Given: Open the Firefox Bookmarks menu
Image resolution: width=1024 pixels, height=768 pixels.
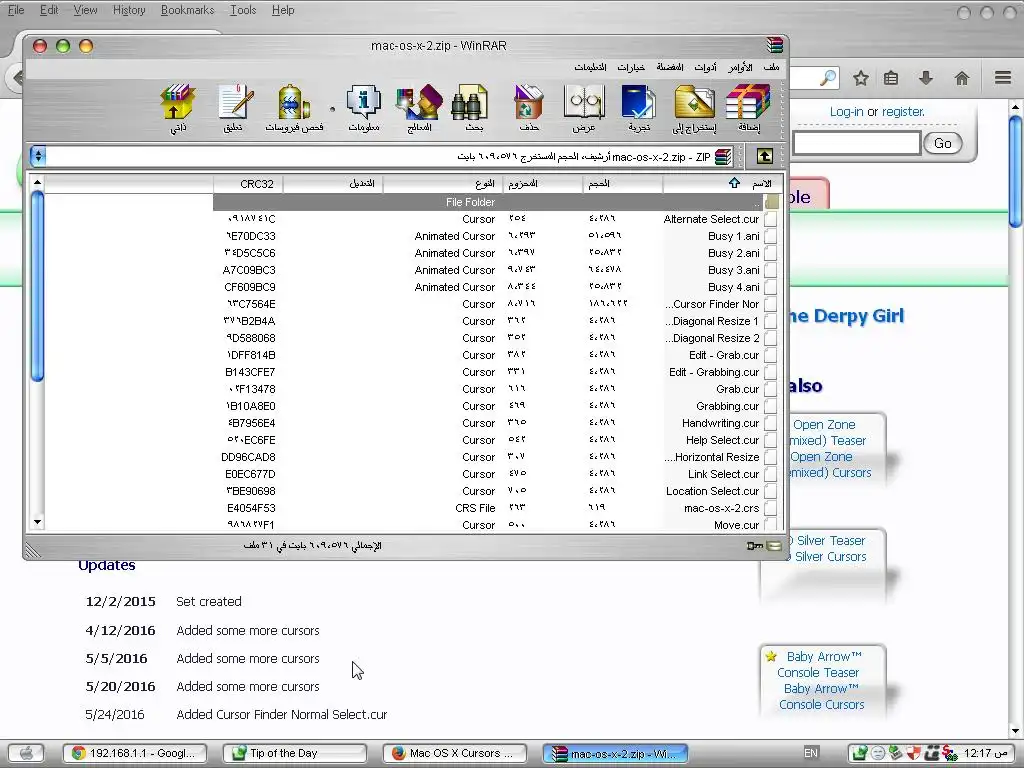Looking at the screenshot, I should click(x=187, y=10).
